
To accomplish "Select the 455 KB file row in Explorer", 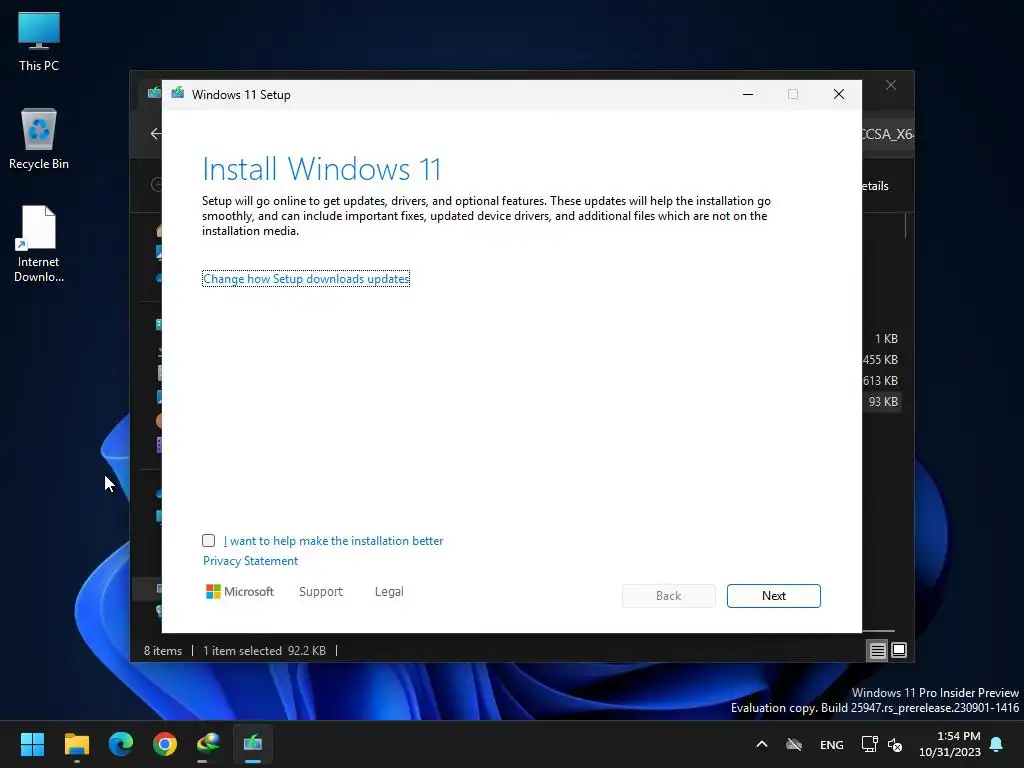I will [880, 360].
